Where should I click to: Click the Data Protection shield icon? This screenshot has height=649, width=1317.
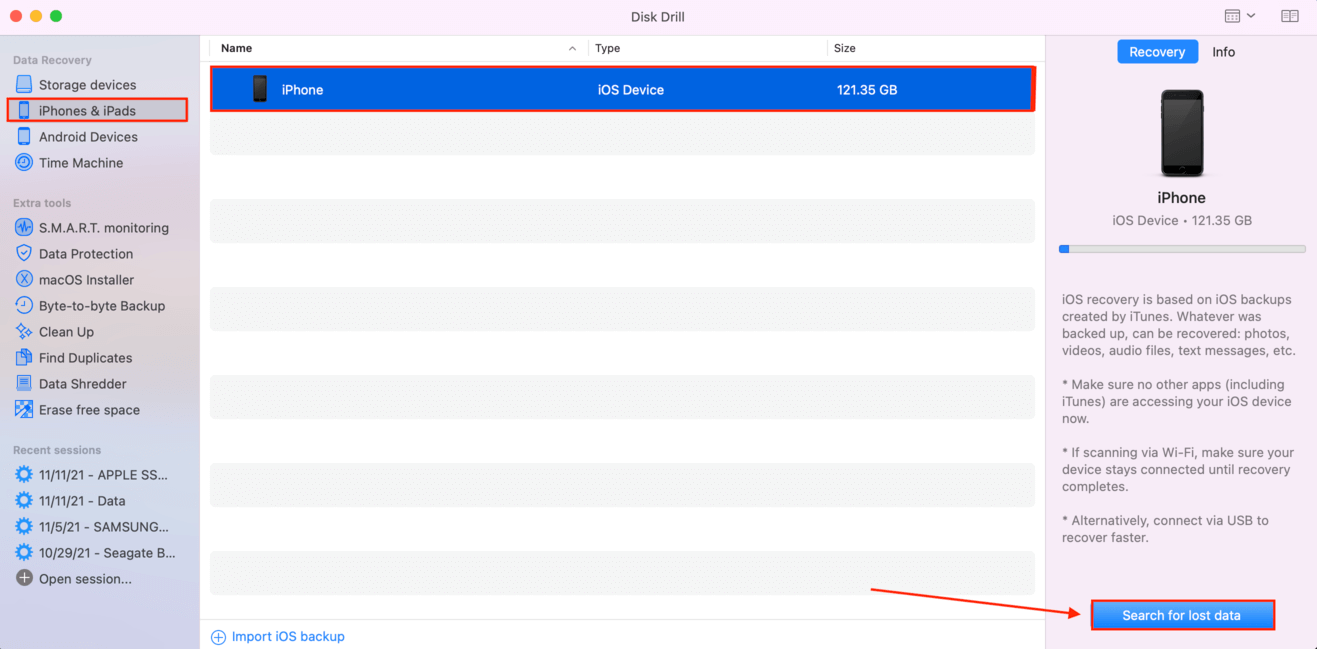(x=24, y=254)
